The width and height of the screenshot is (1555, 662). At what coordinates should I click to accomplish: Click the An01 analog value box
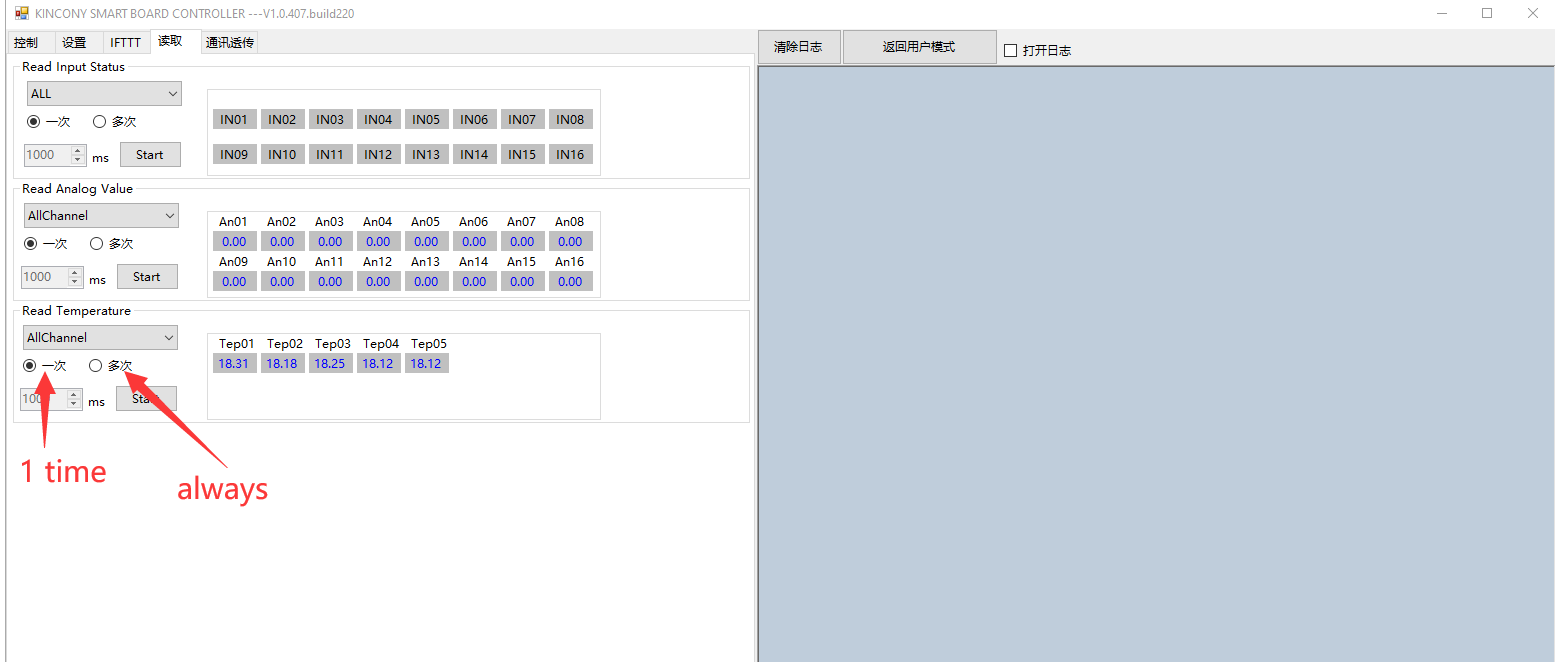coord(233,241)
